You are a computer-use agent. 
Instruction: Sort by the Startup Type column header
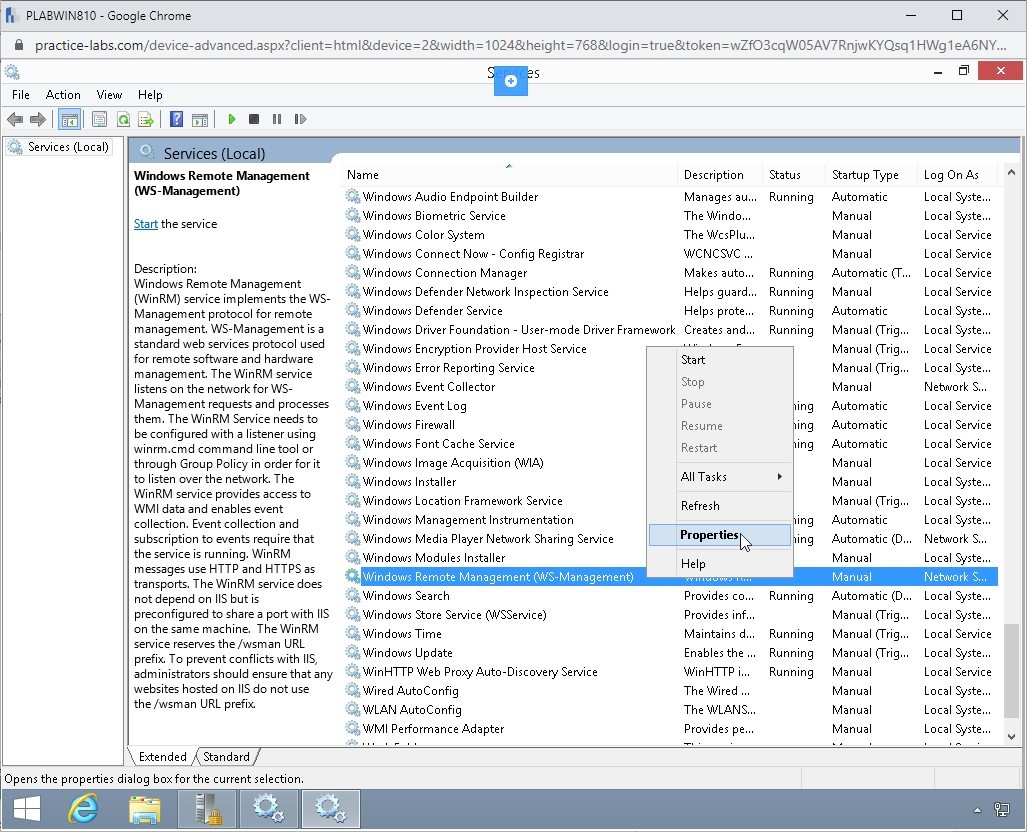coord(870,175)
